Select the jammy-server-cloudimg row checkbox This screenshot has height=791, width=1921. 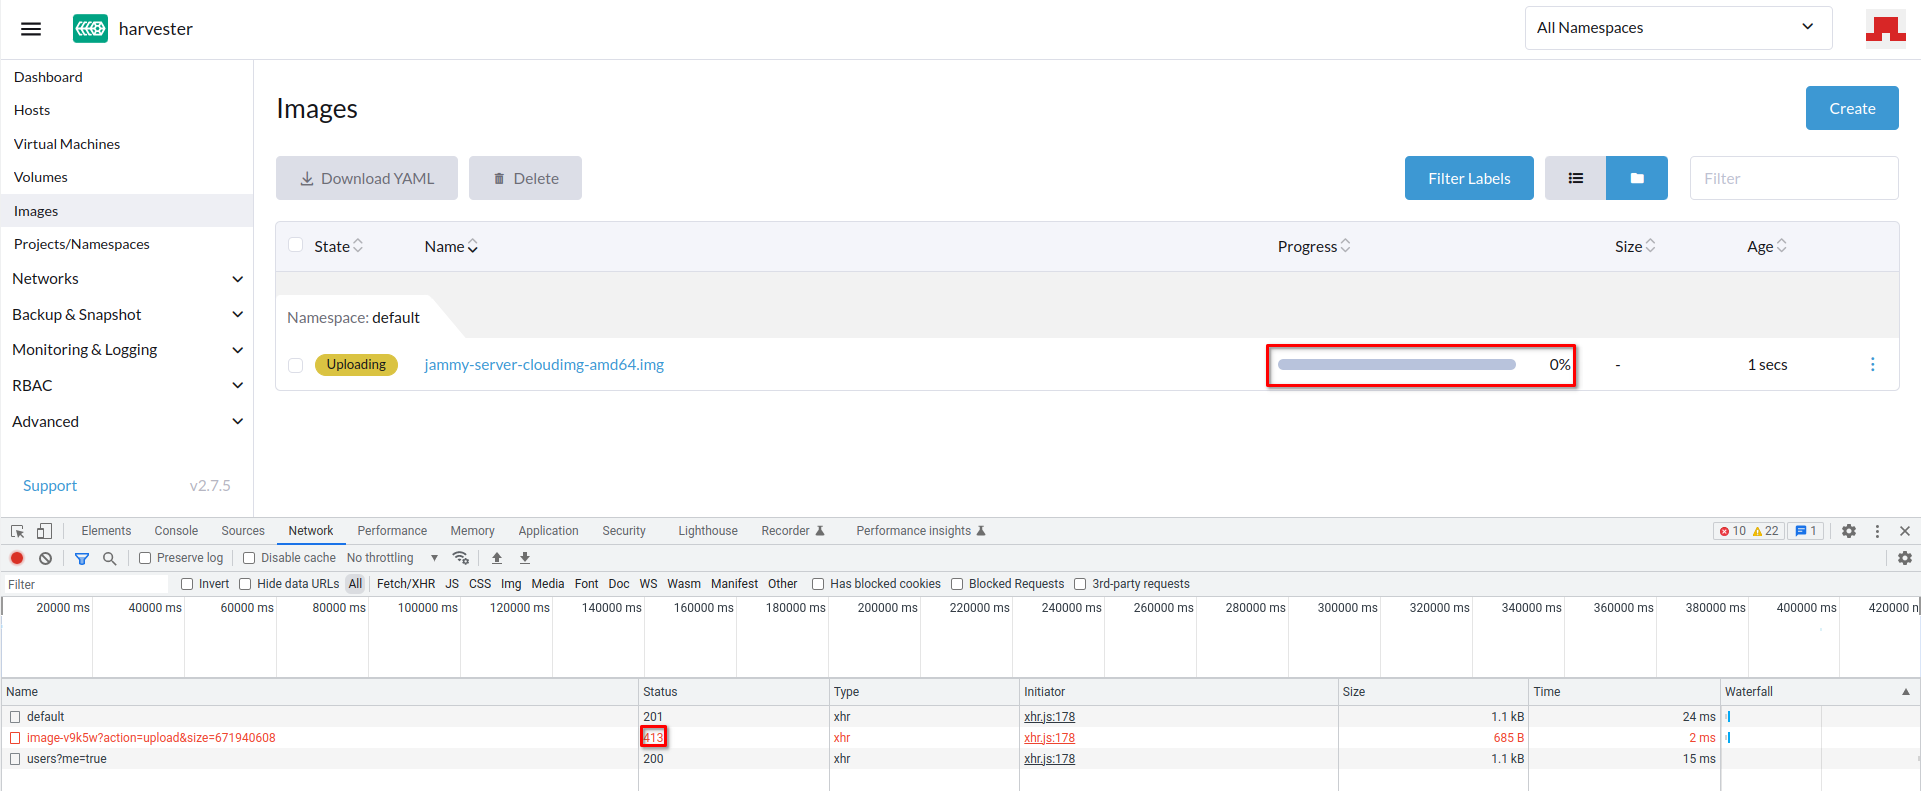click(x=295, y=365)
